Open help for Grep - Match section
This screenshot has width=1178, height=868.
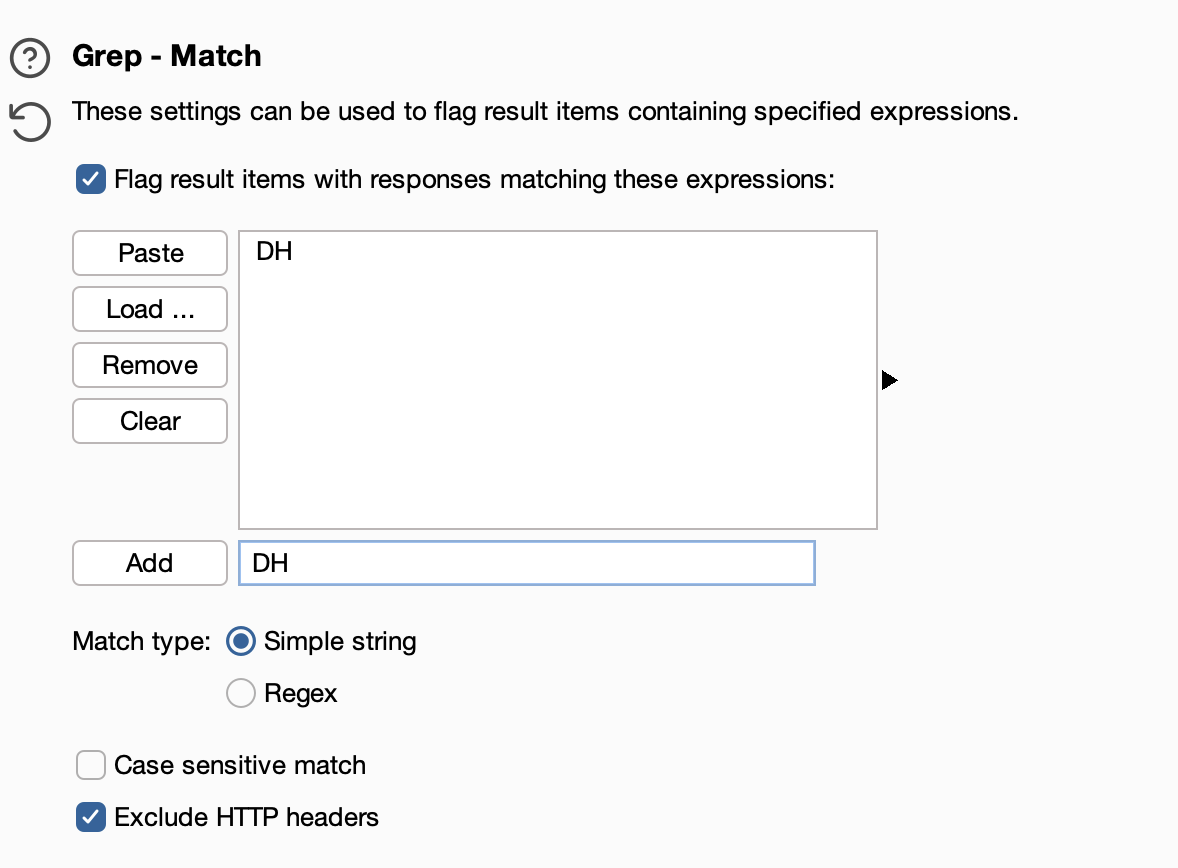click(x=30, y=58)
